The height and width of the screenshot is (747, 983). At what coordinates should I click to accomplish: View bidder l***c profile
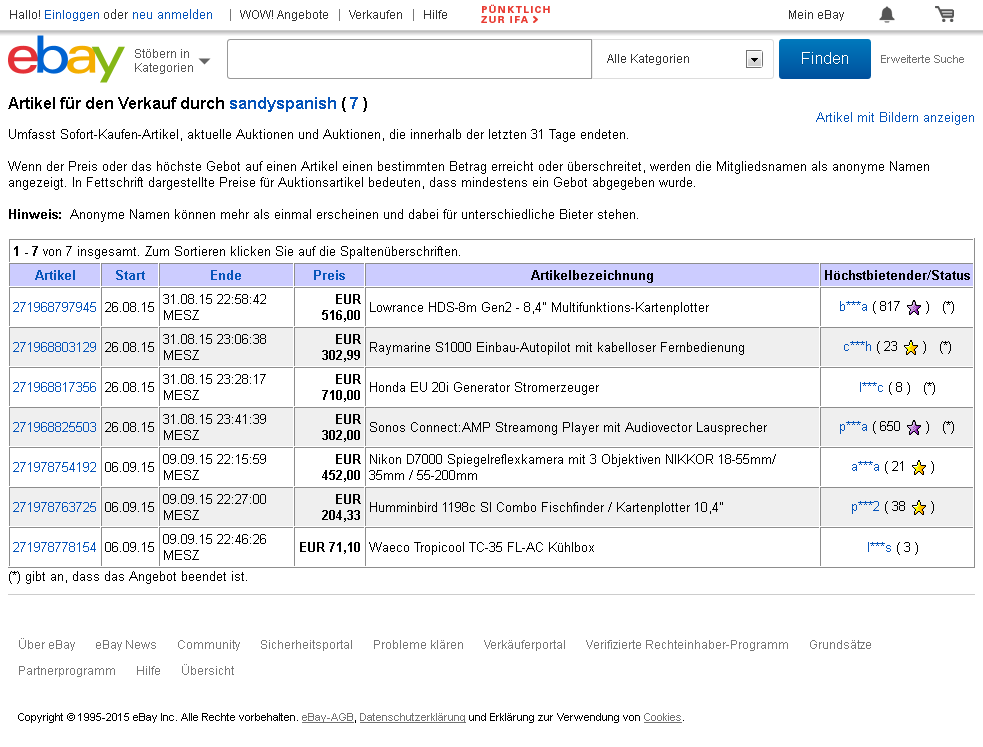click(871, 387)
